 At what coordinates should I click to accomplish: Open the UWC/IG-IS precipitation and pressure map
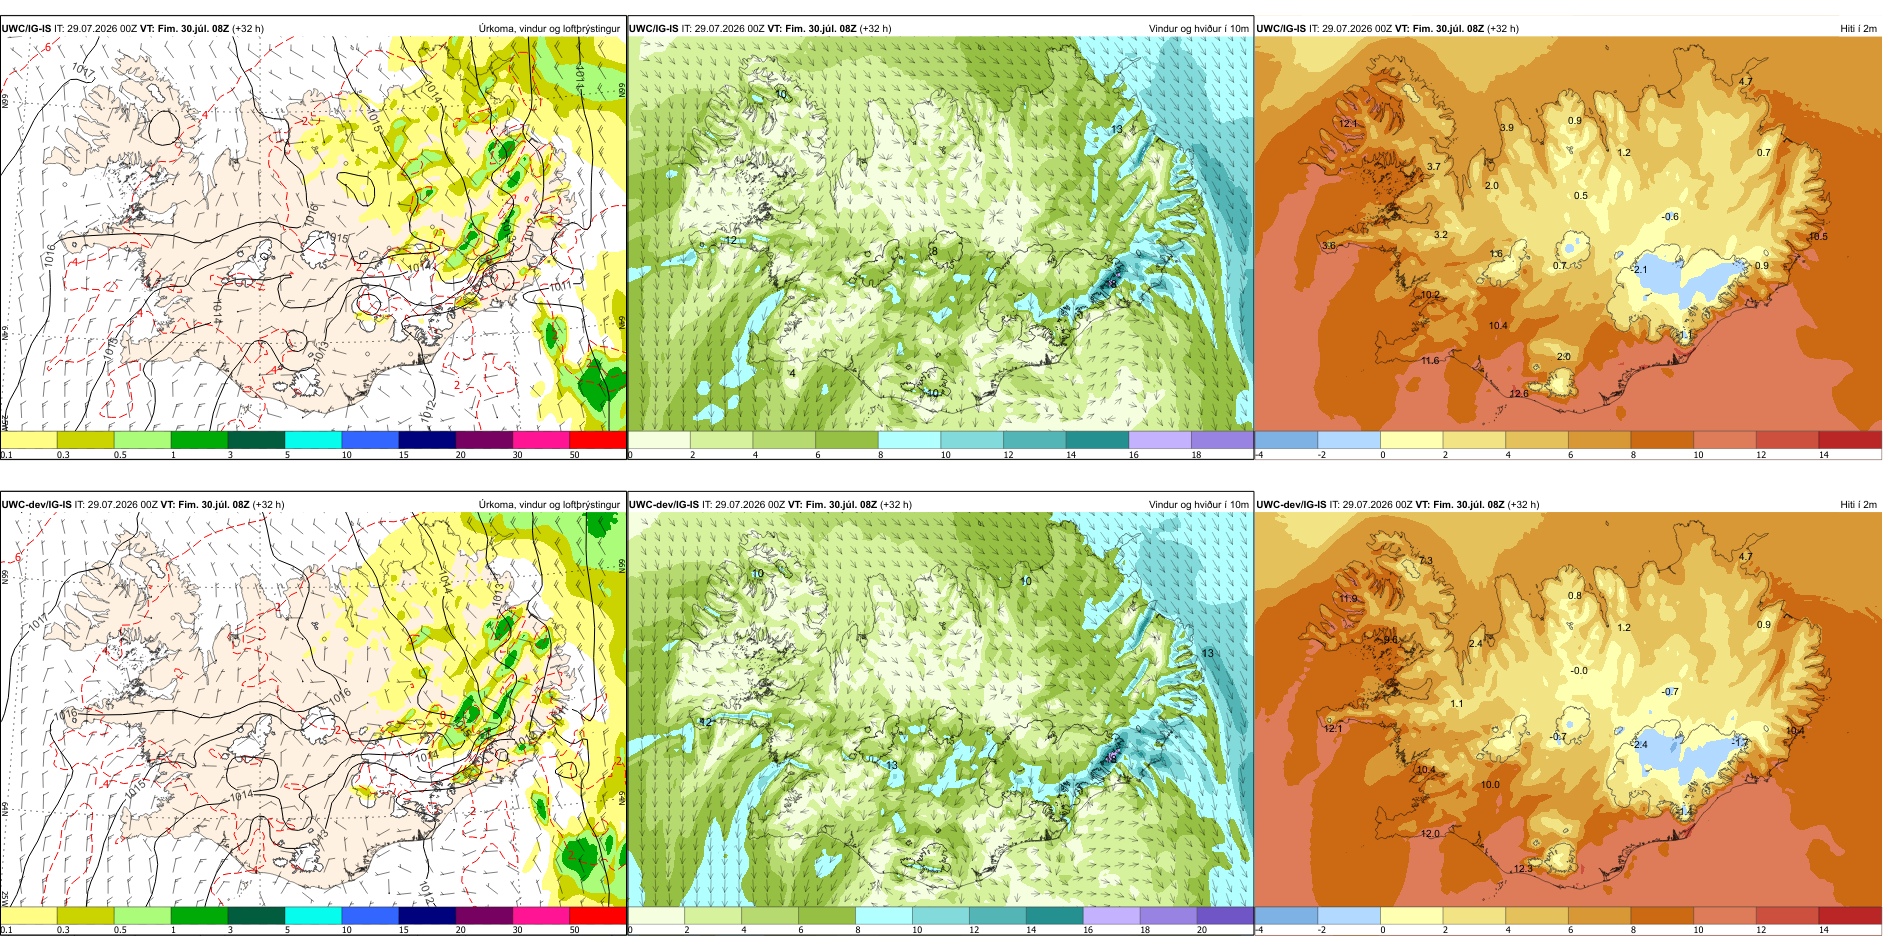pos(313,234)
